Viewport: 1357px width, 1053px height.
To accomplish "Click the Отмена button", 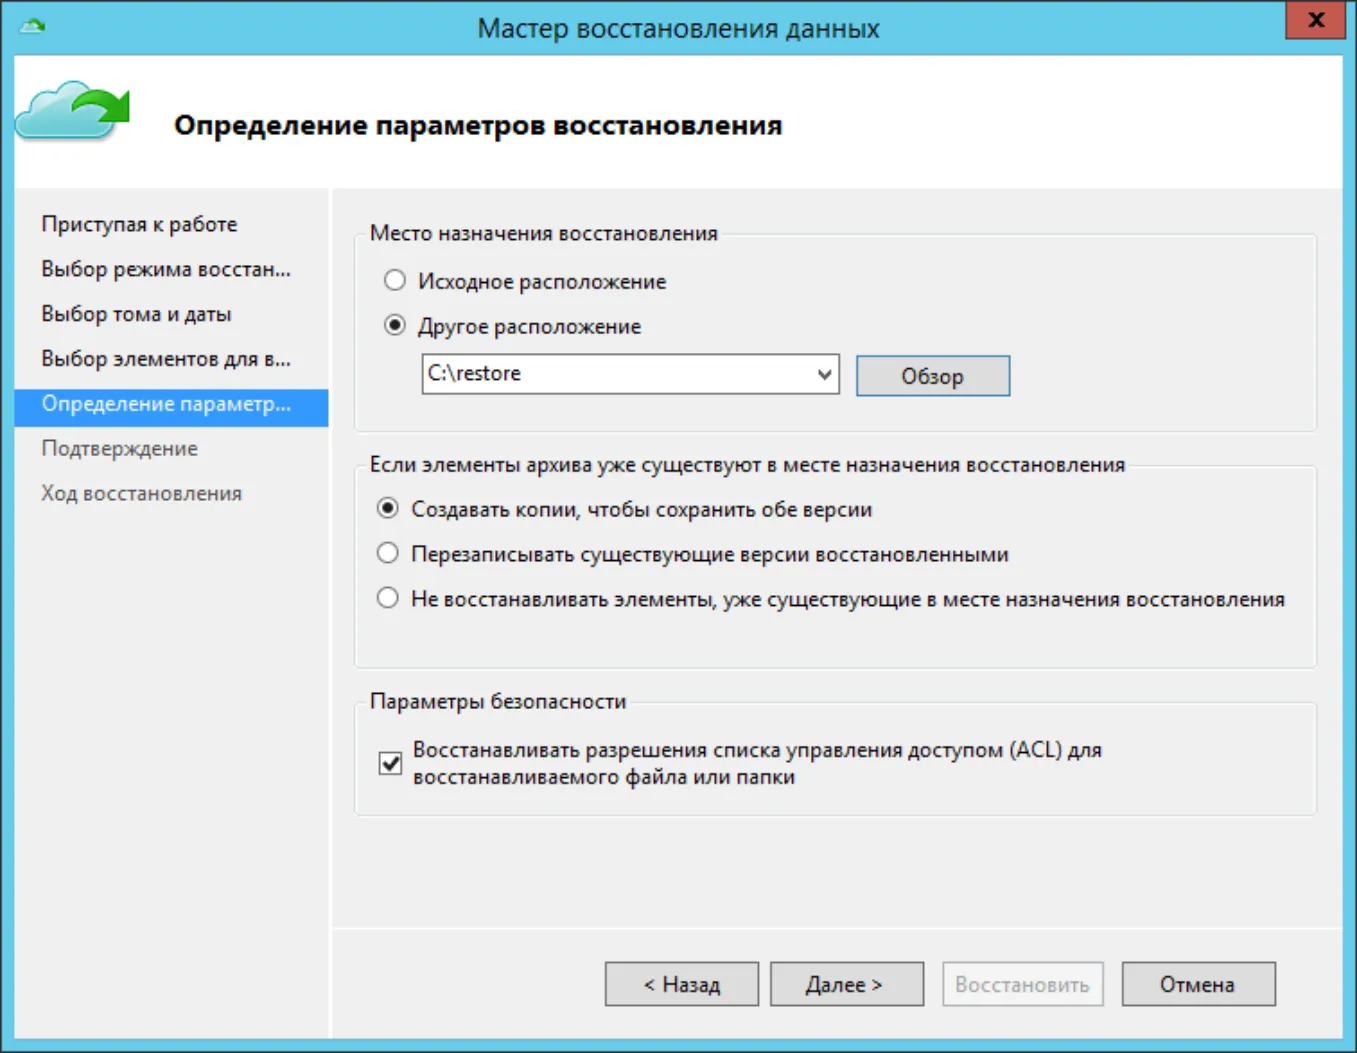I will pos(1198,984).
